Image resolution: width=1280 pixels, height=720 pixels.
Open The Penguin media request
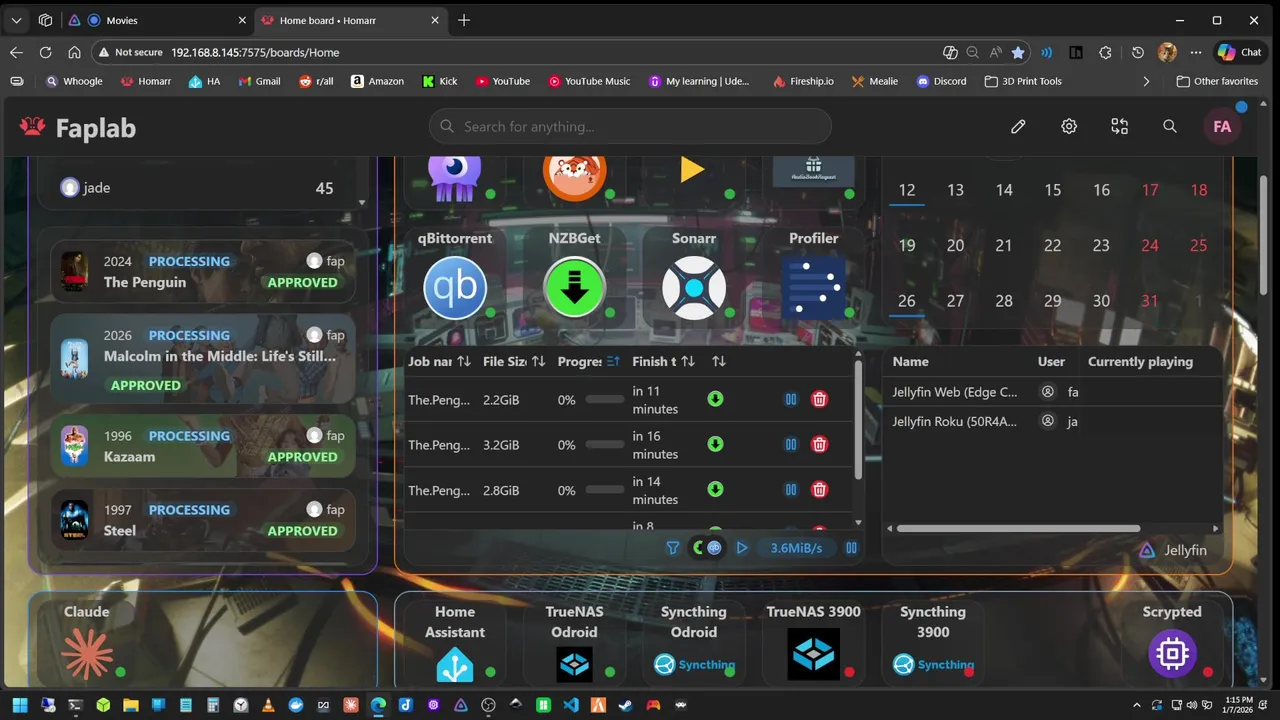click(203, 272)
